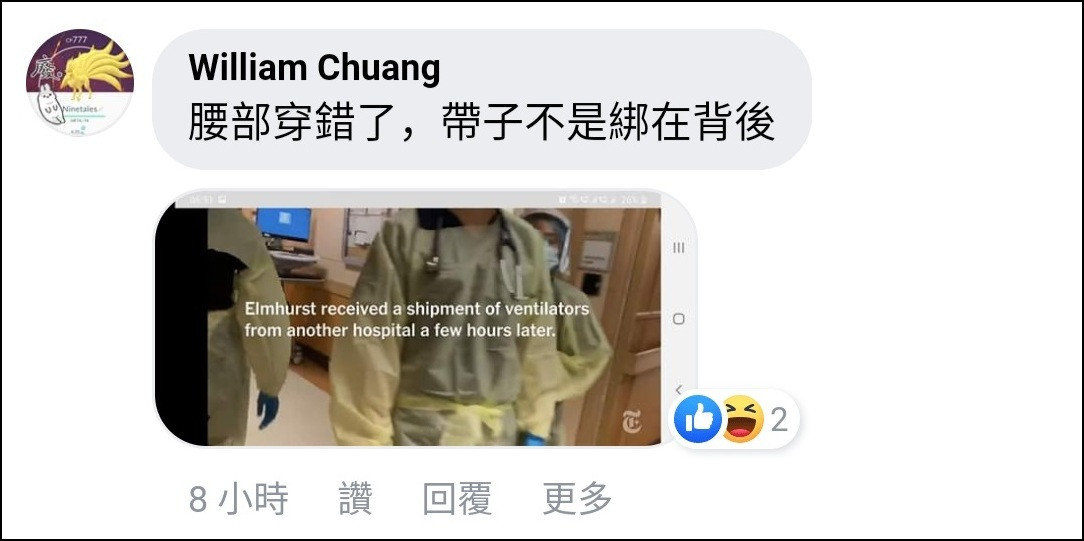Screen dimensions: 1084x541
Task: Click the New York Times logo watermark
Action: (630, 421)
